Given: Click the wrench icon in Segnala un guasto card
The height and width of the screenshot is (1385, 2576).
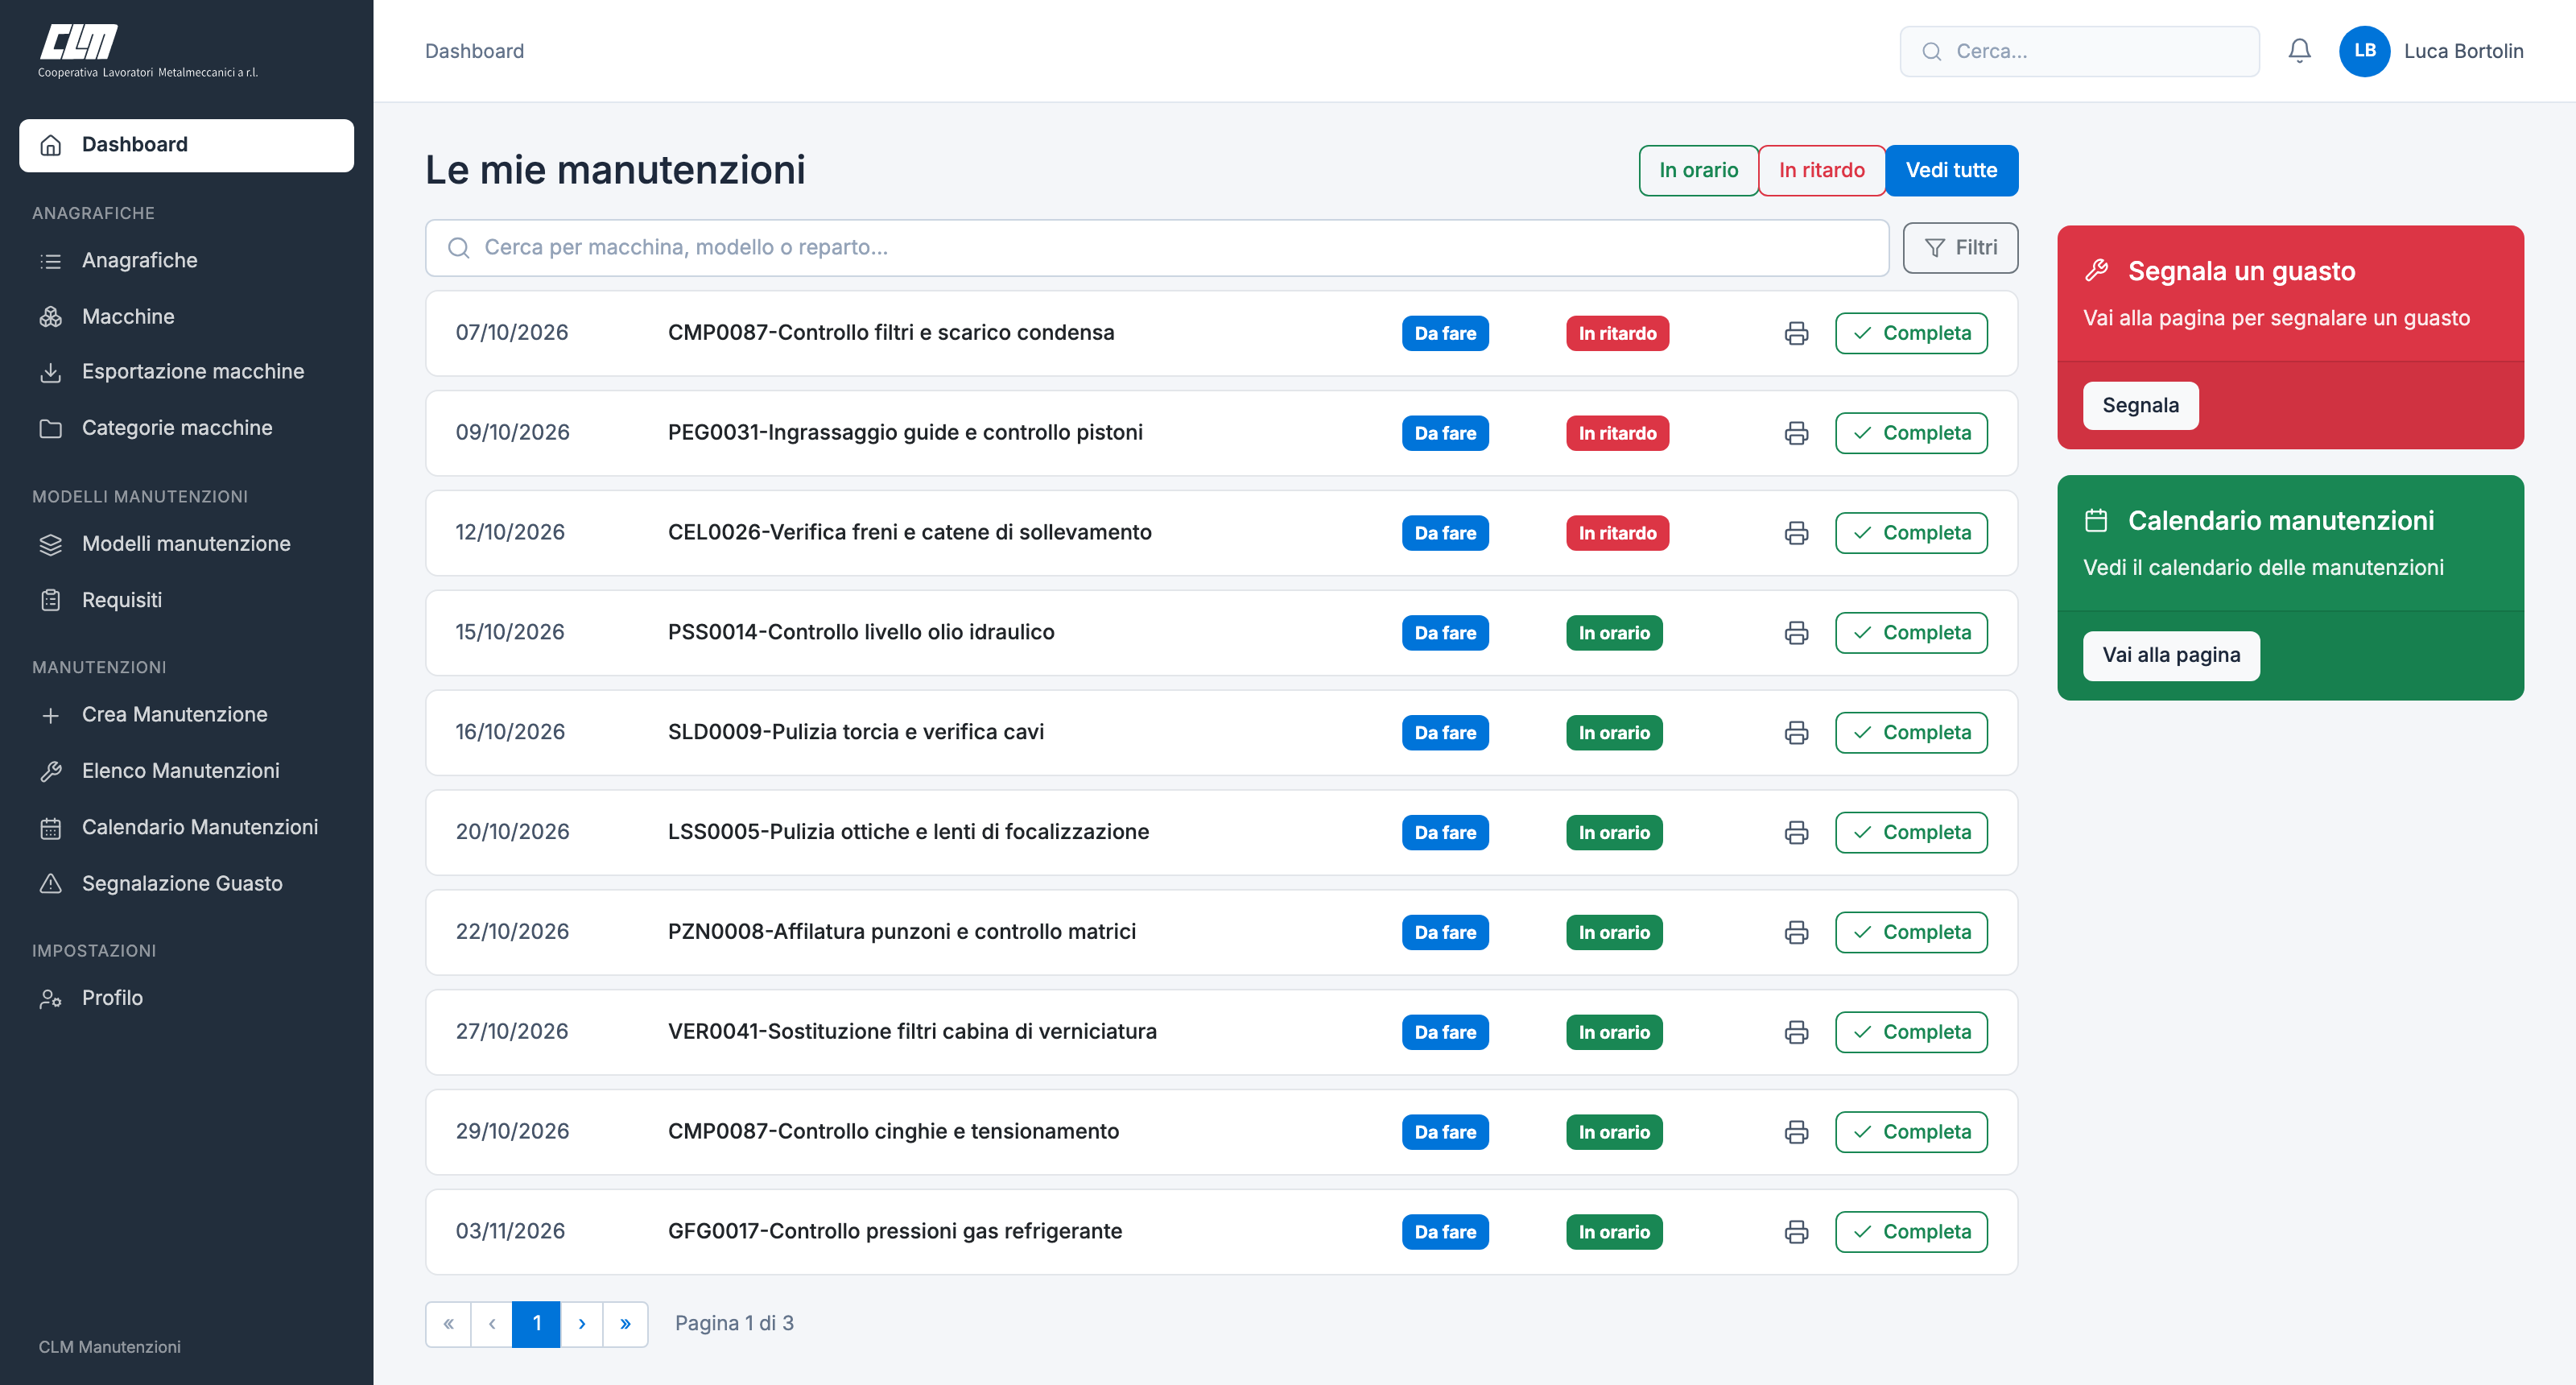Looking at the screenshot, I should click(x=2096, y=270).
